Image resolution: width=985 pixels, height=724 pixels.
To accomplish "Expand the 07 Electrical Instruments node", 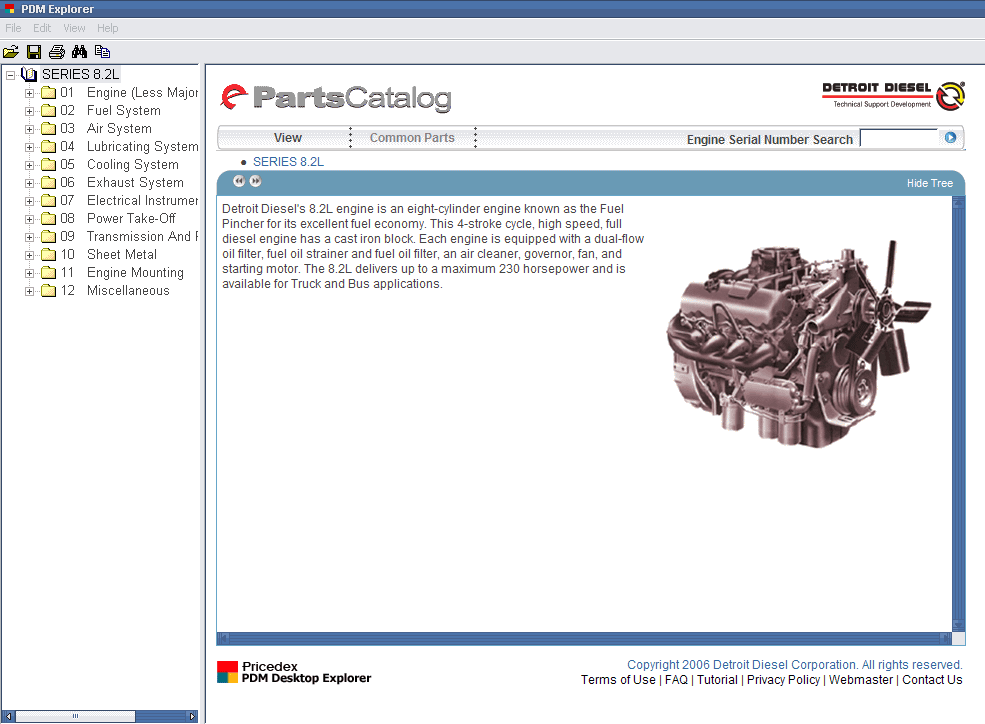I will [x=29, y=202].
